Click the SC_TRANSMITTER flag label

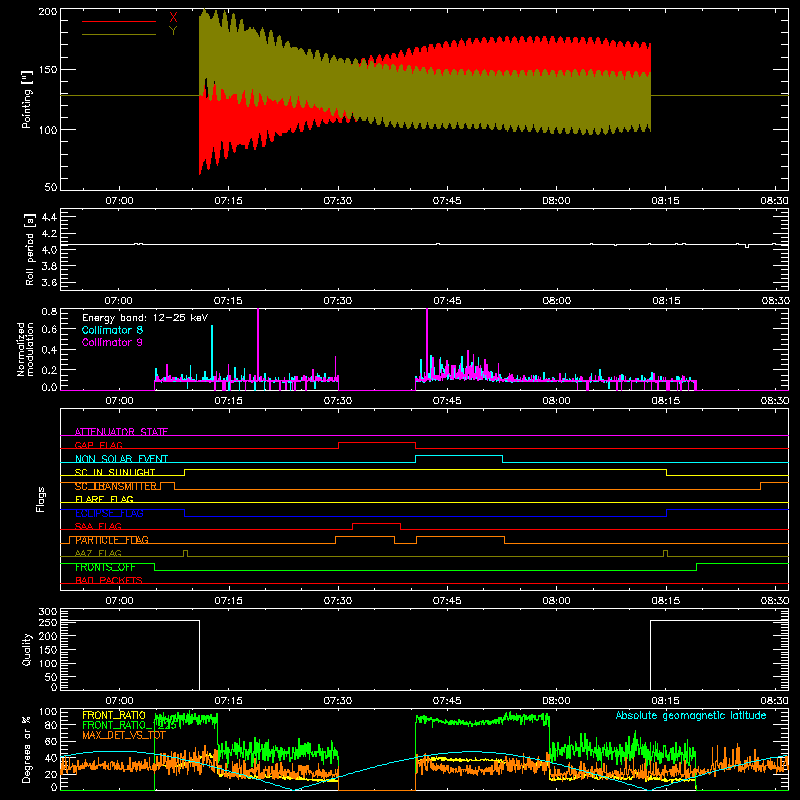[116, 486]
